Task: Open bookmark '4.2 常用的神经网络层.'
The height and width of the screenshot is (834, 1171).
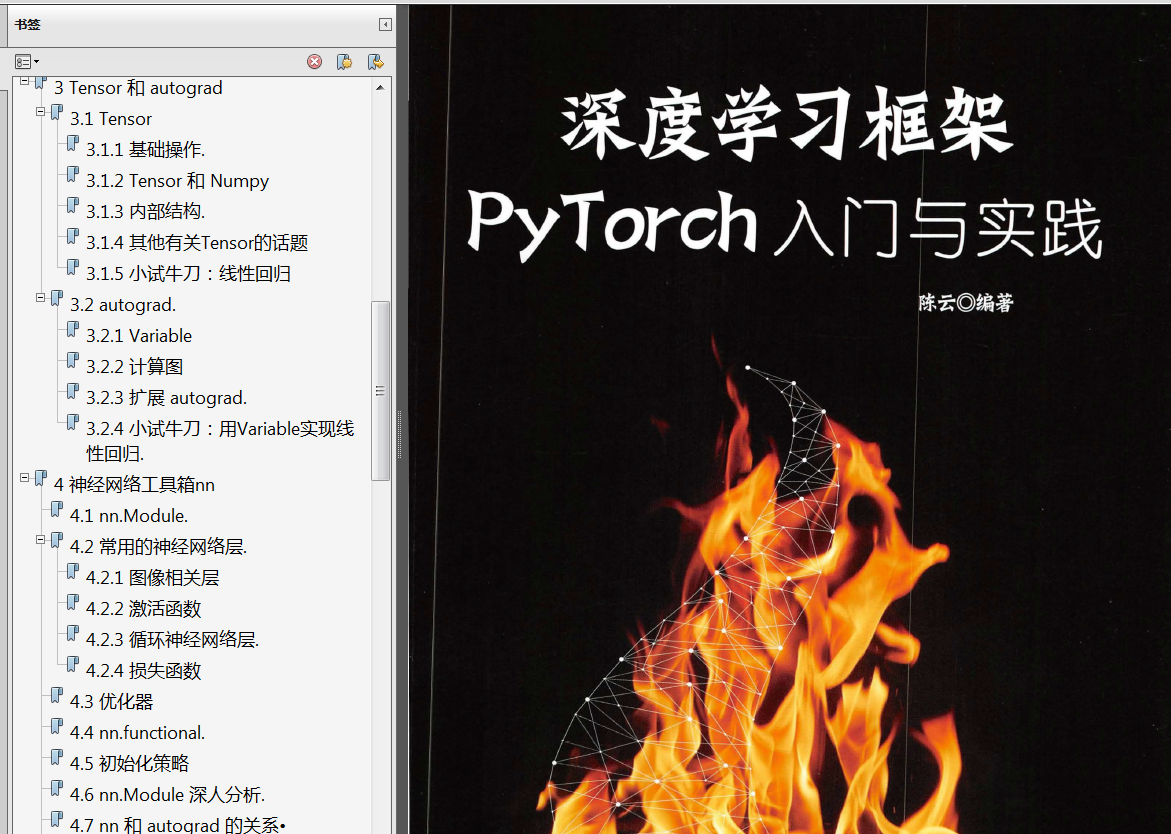Action: pyautogui.click(x=158, y=547)
